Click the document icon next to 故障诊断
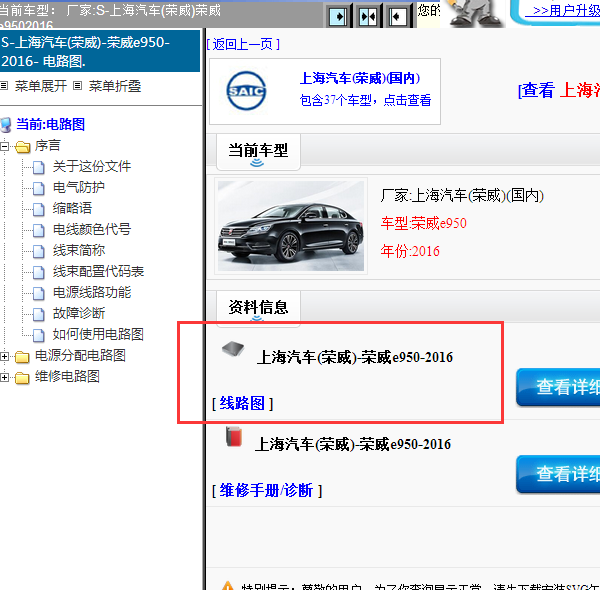Screen dimensions: 600x590 (x=38, y=315)
